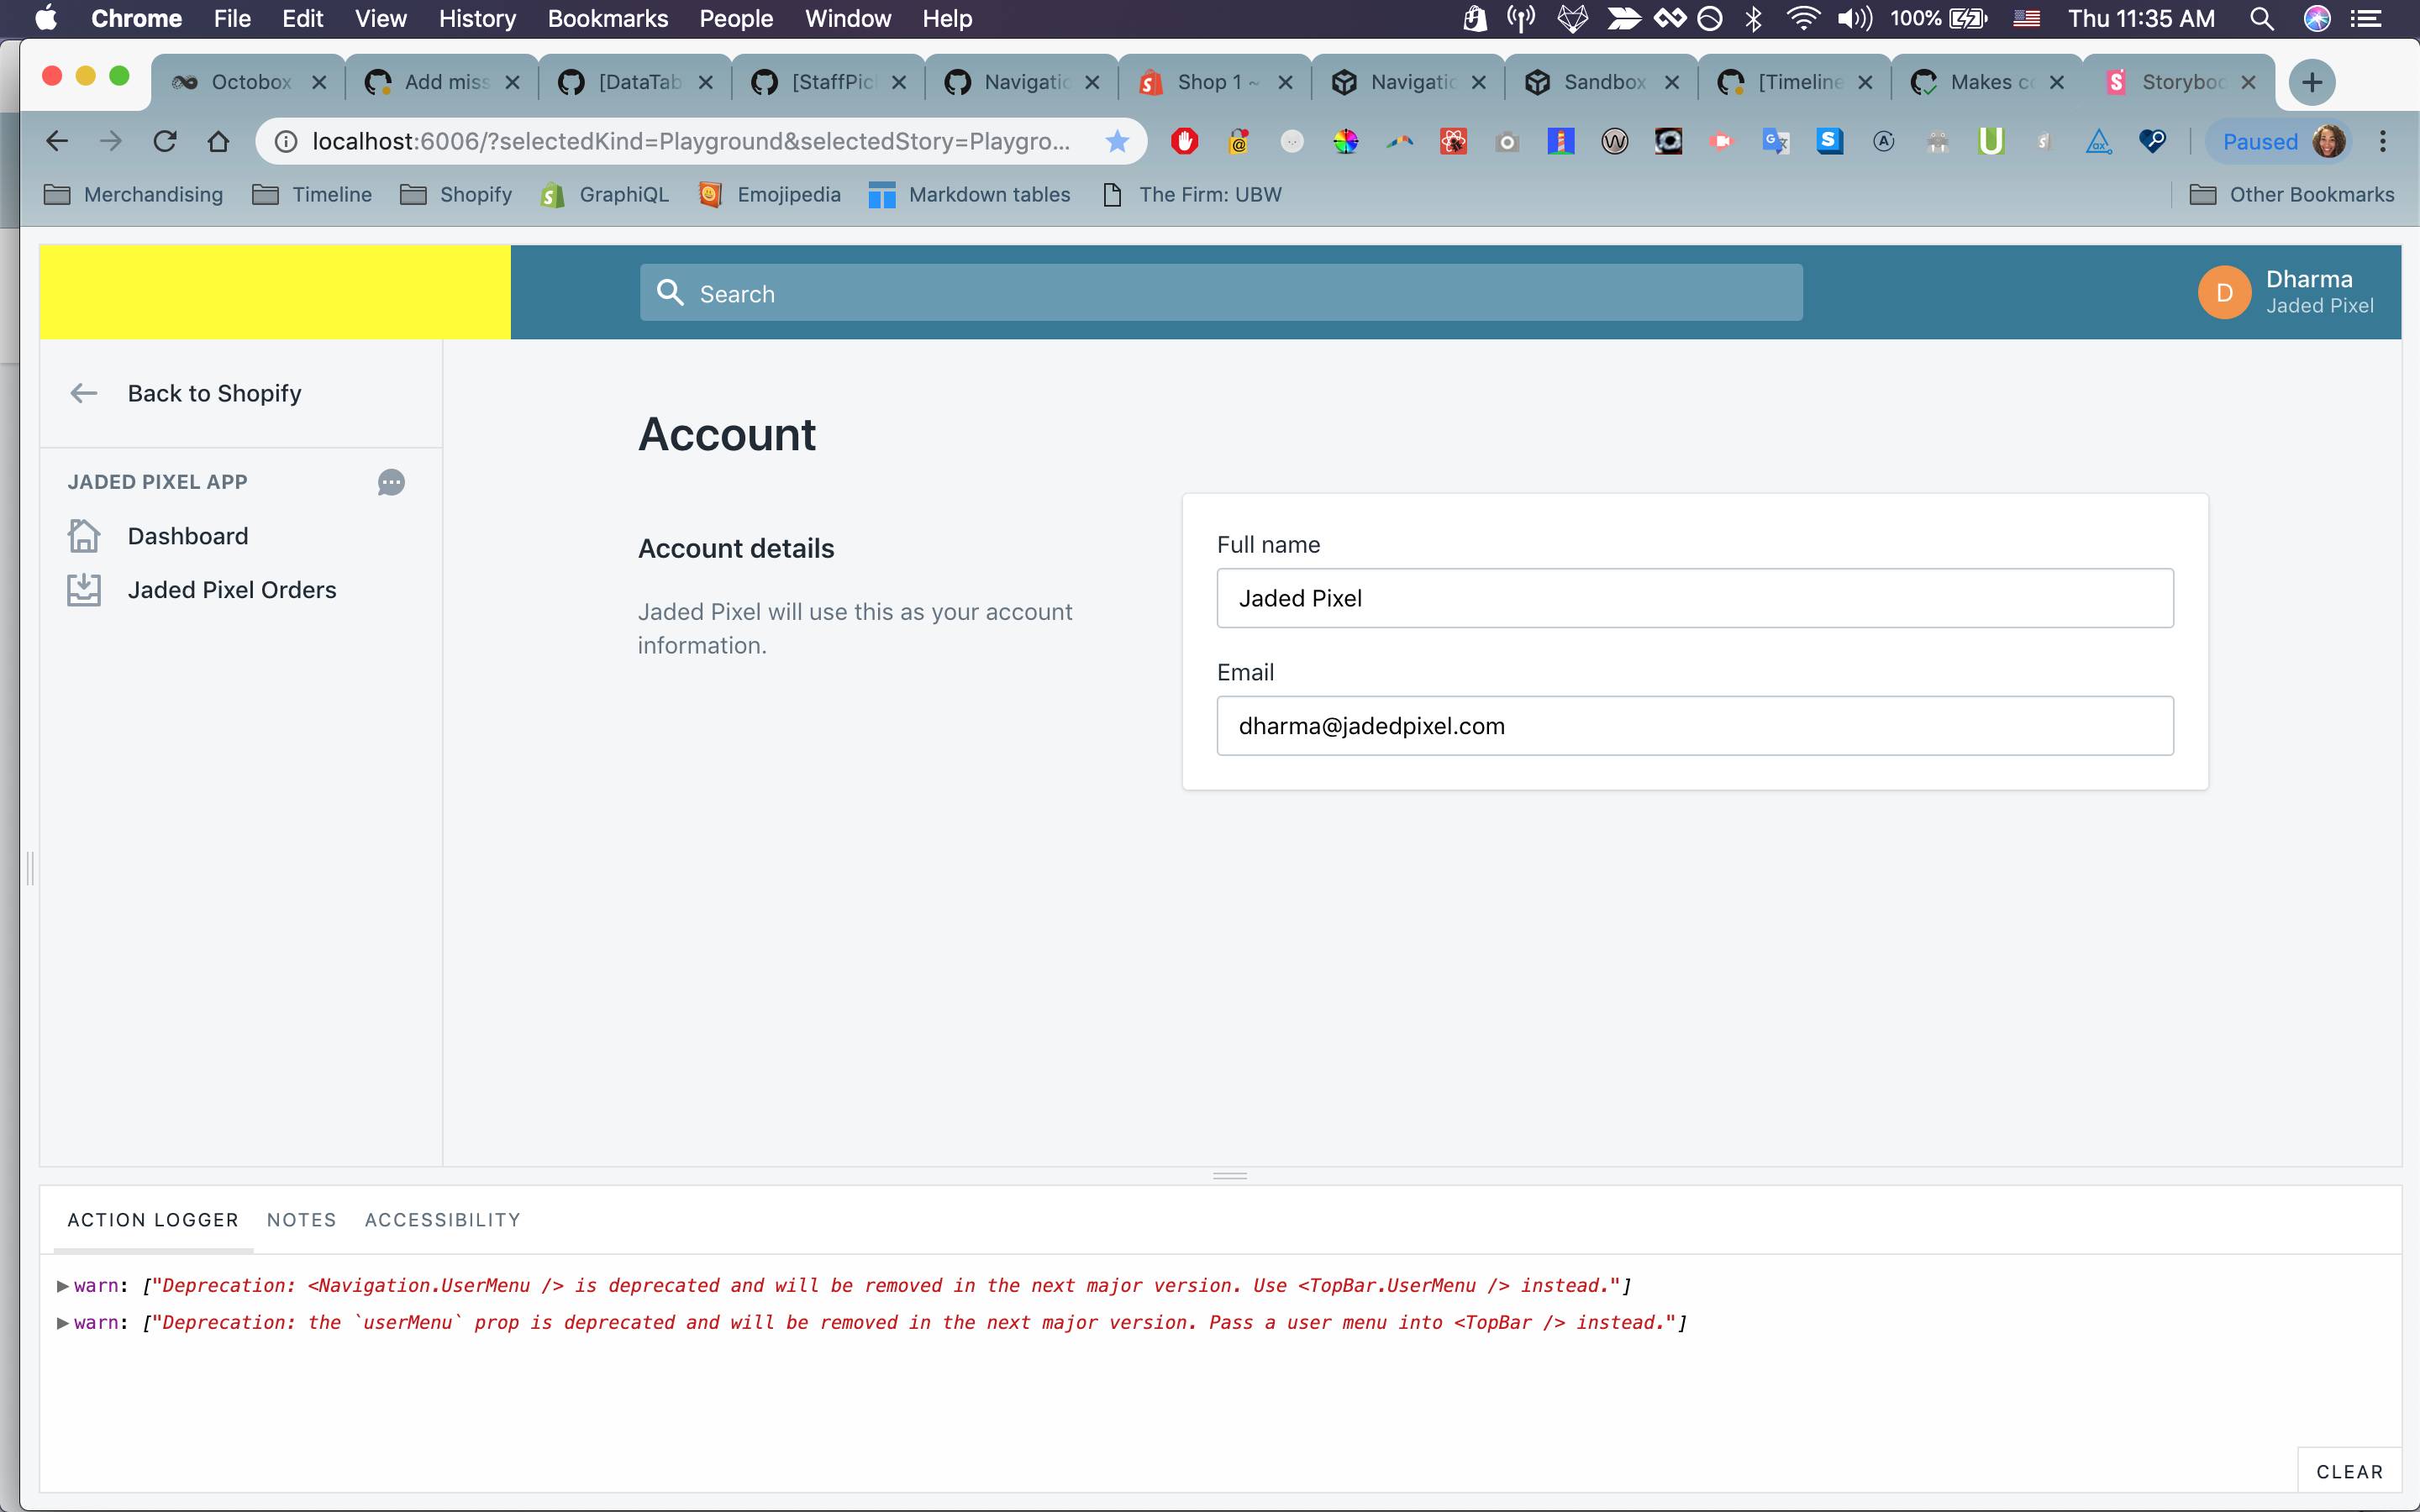
Task: Switch to the Notes panel tab
Action: [x=301, y=1220]
